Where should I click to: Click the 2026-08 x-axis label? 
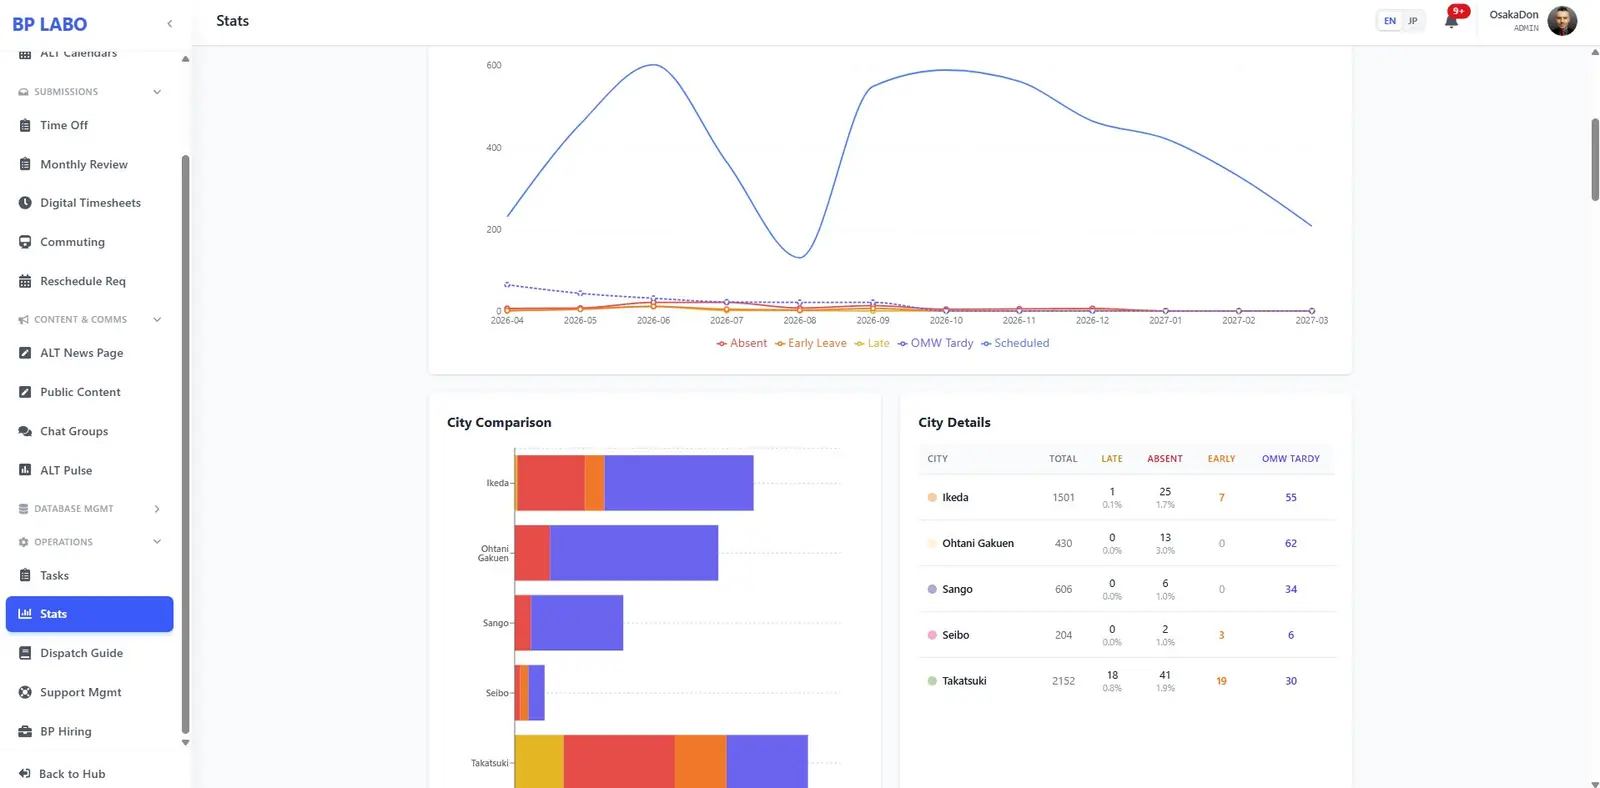click(x=799, y=321)
